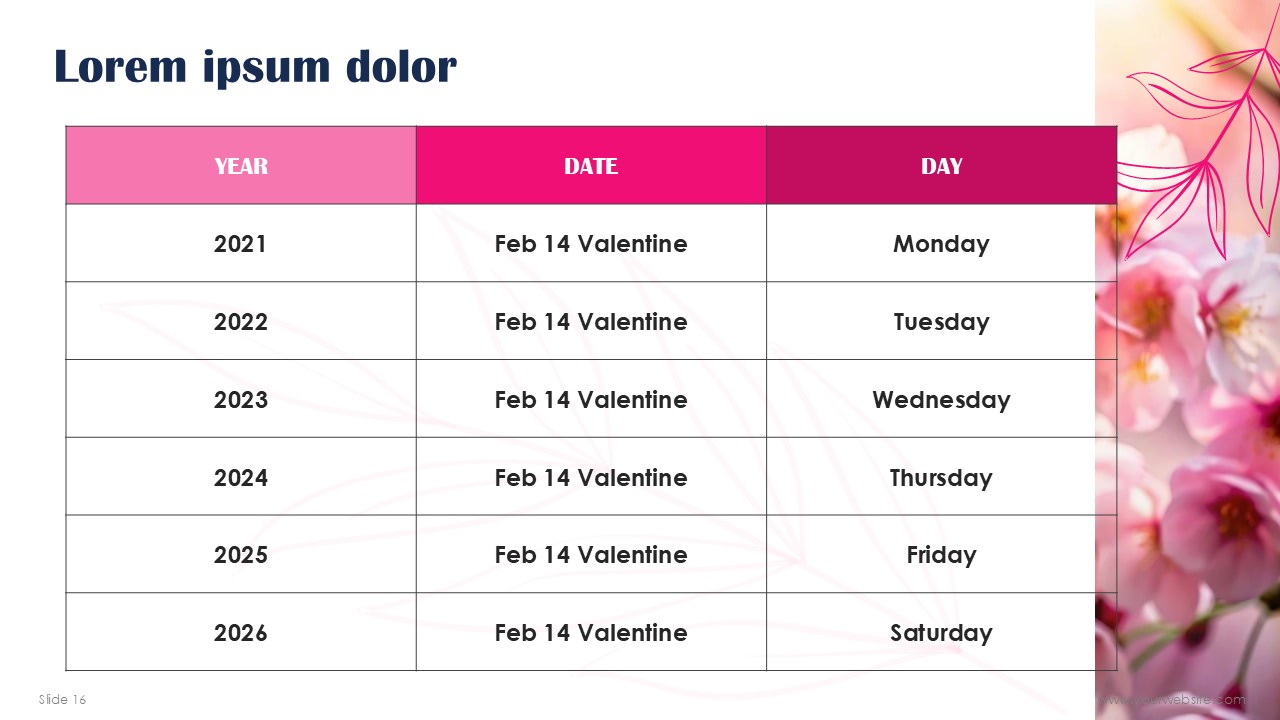Click the Lorem ipsum dolor title
This screenshot has height=720, width=1280.
(x=255, y=68)
